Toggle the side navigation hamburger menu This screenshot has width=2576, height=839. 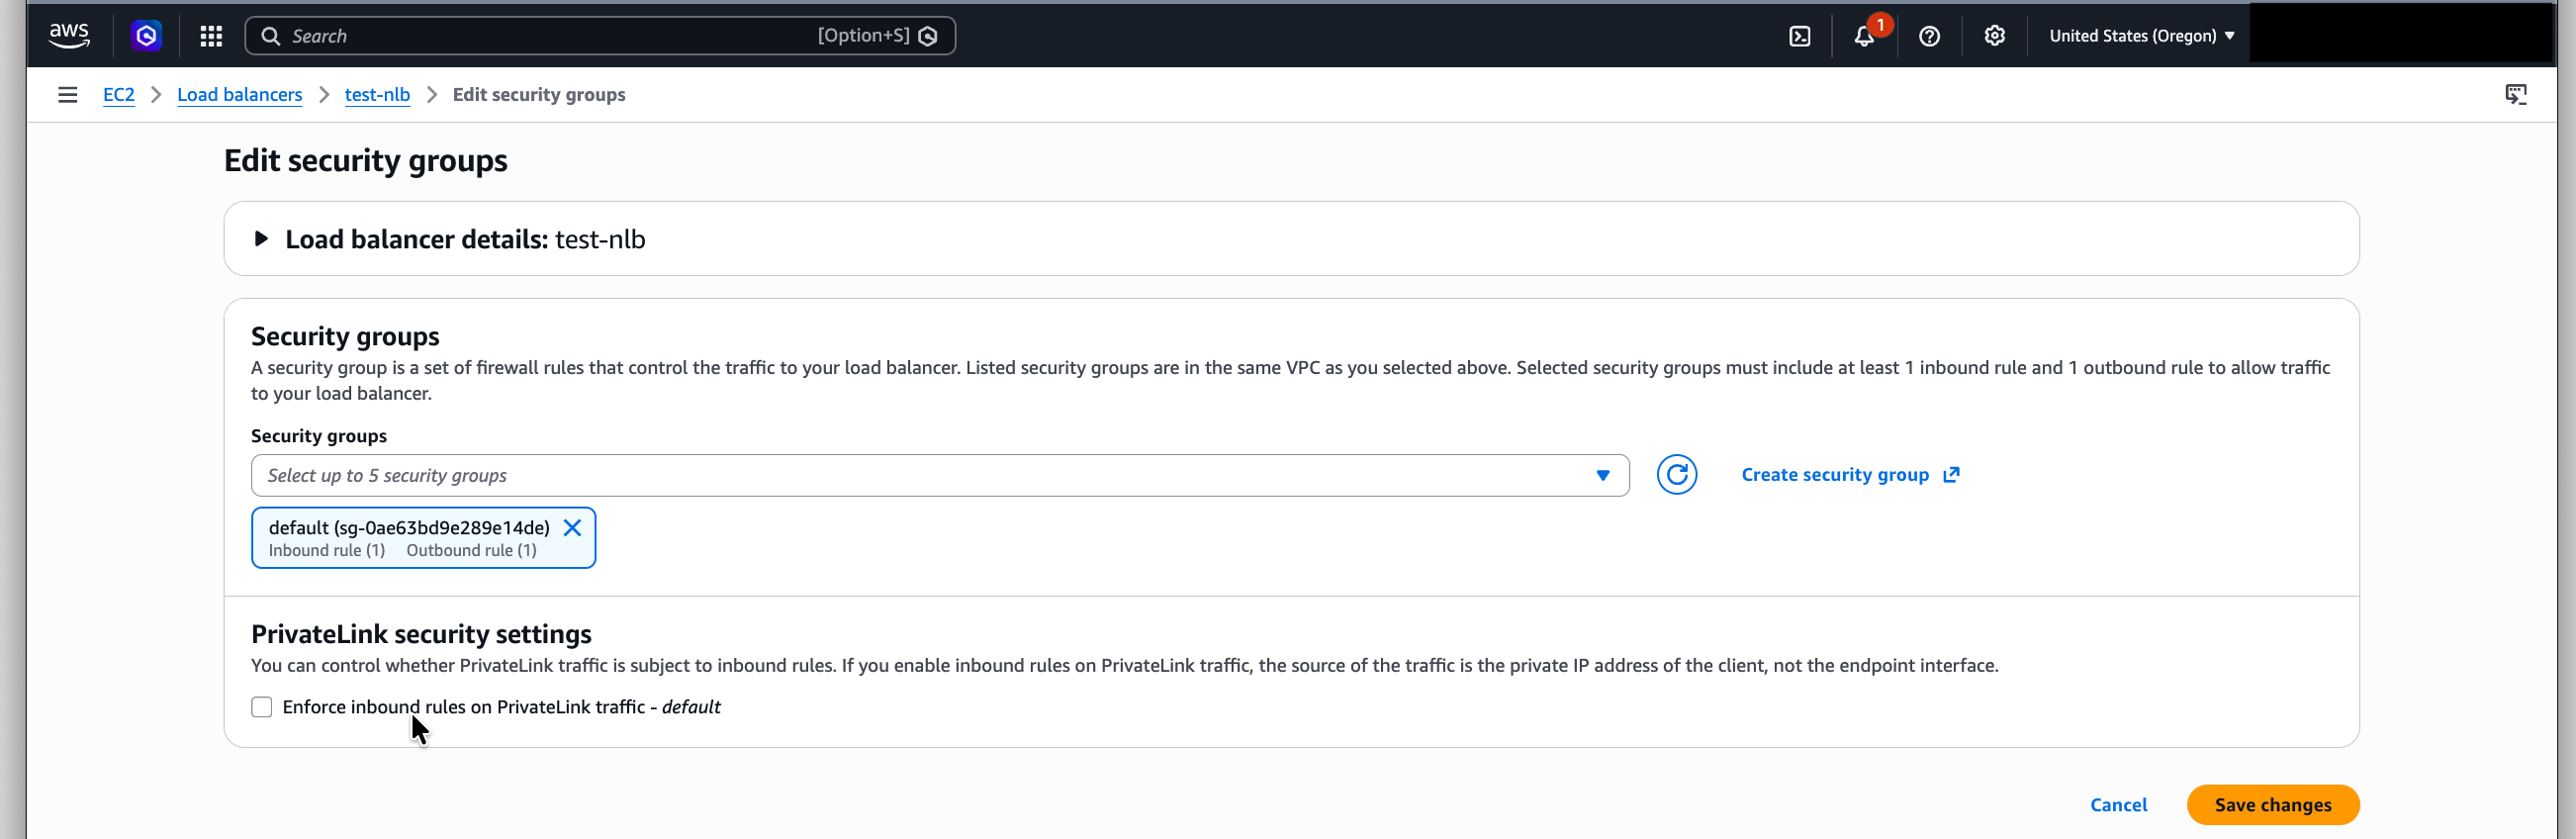point(67,95)
